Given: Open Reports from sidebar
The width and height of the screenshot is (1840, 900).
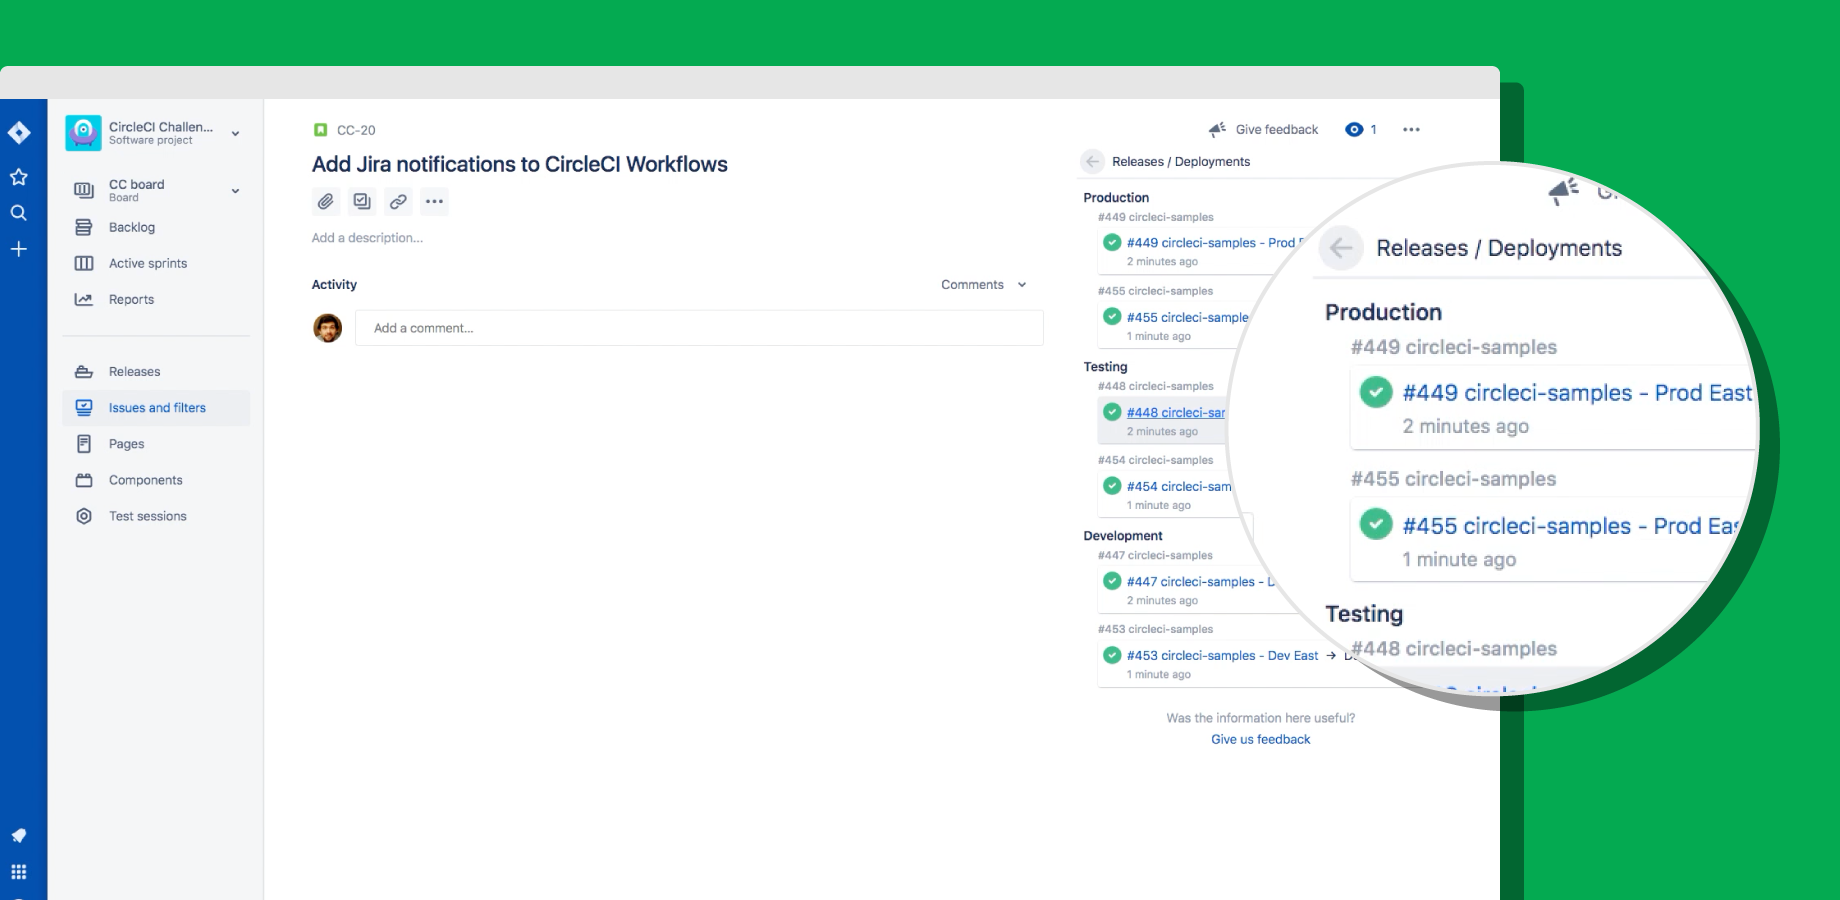Looking at the screenshot, I should (156, 300).
